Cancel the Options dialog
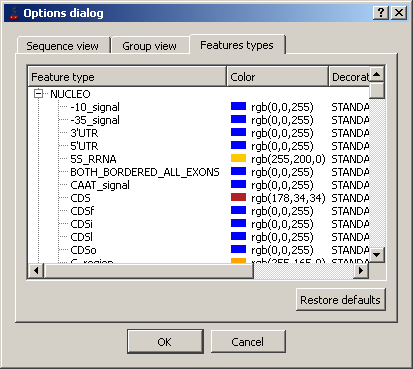 (248, 341)
